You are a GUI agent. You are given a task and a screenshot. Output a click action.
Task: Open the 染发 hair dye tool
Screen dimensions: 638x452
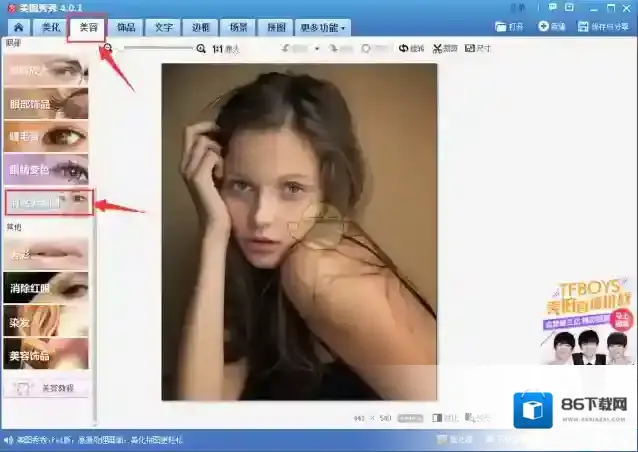(x=46, y=321)
